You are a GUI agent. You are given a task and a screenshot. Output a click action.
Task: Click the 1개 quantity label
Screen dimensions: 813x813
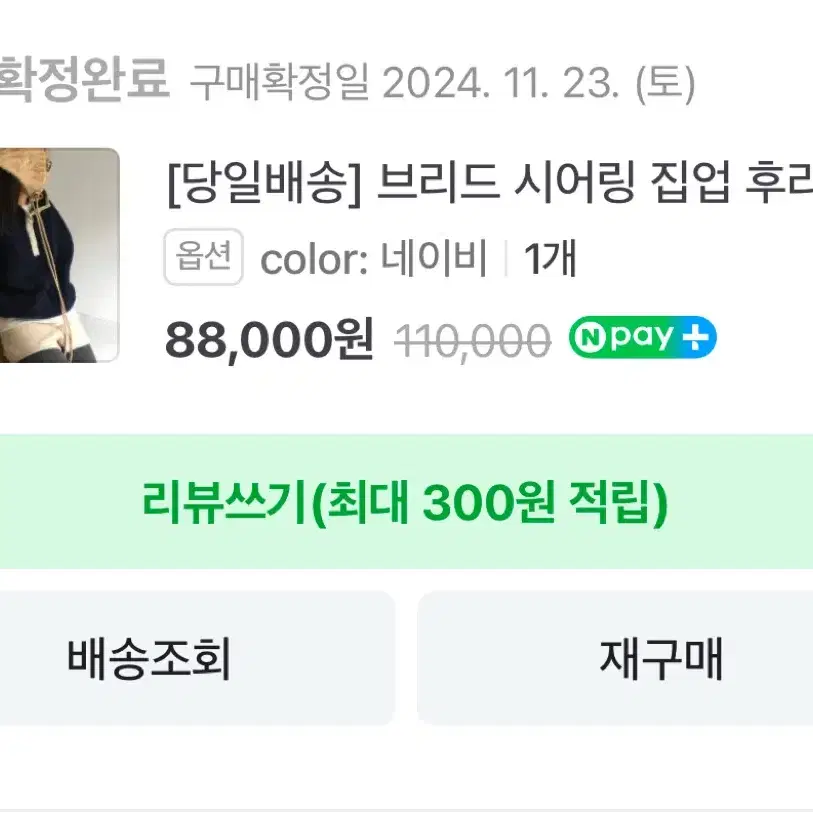tap(550, 258)
